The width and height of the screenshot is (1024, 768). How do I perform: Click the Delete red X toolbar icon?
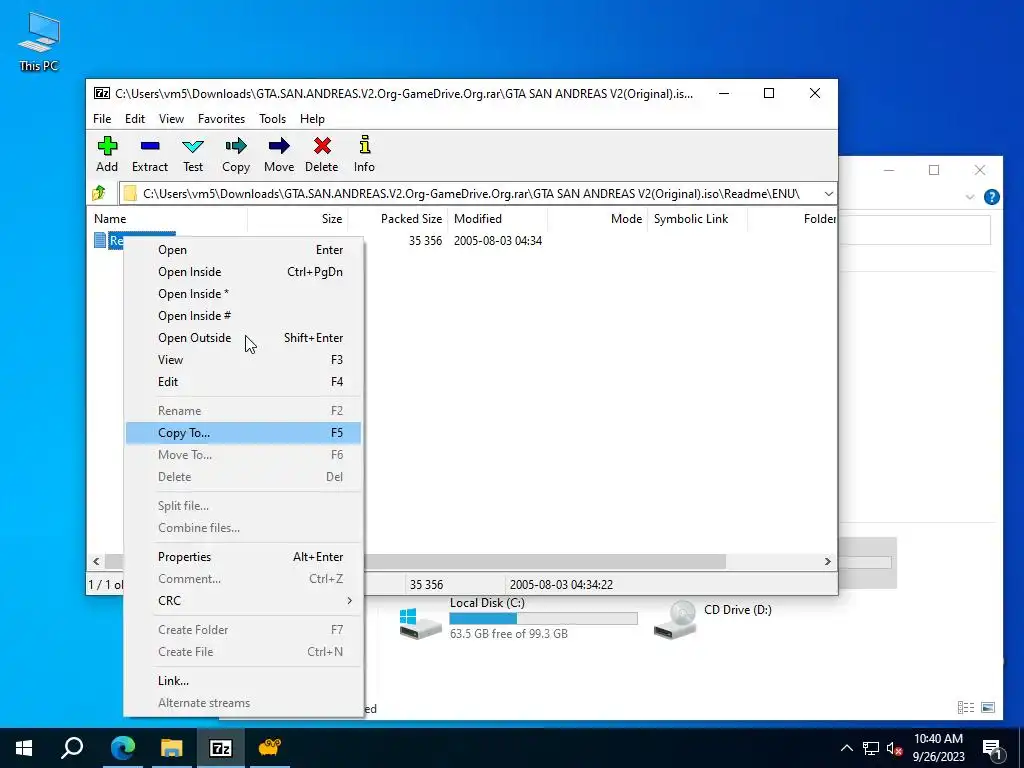pos(322,146)
